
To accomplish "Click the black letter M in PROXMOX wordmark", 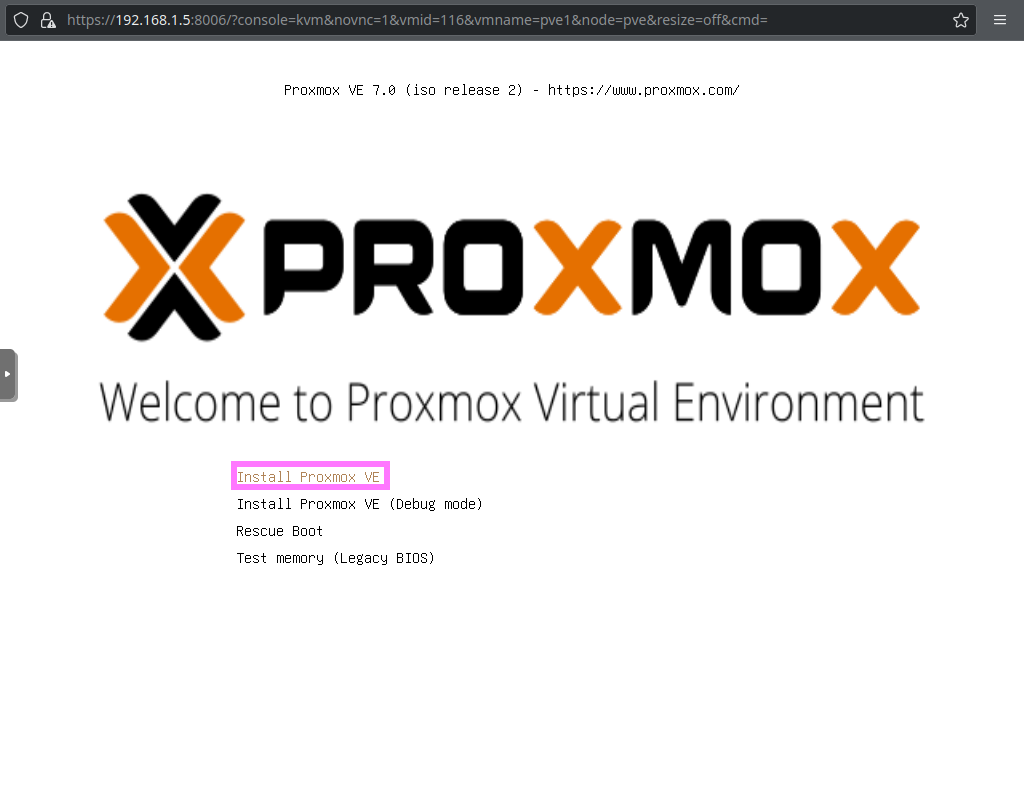I will coord(682,267).
